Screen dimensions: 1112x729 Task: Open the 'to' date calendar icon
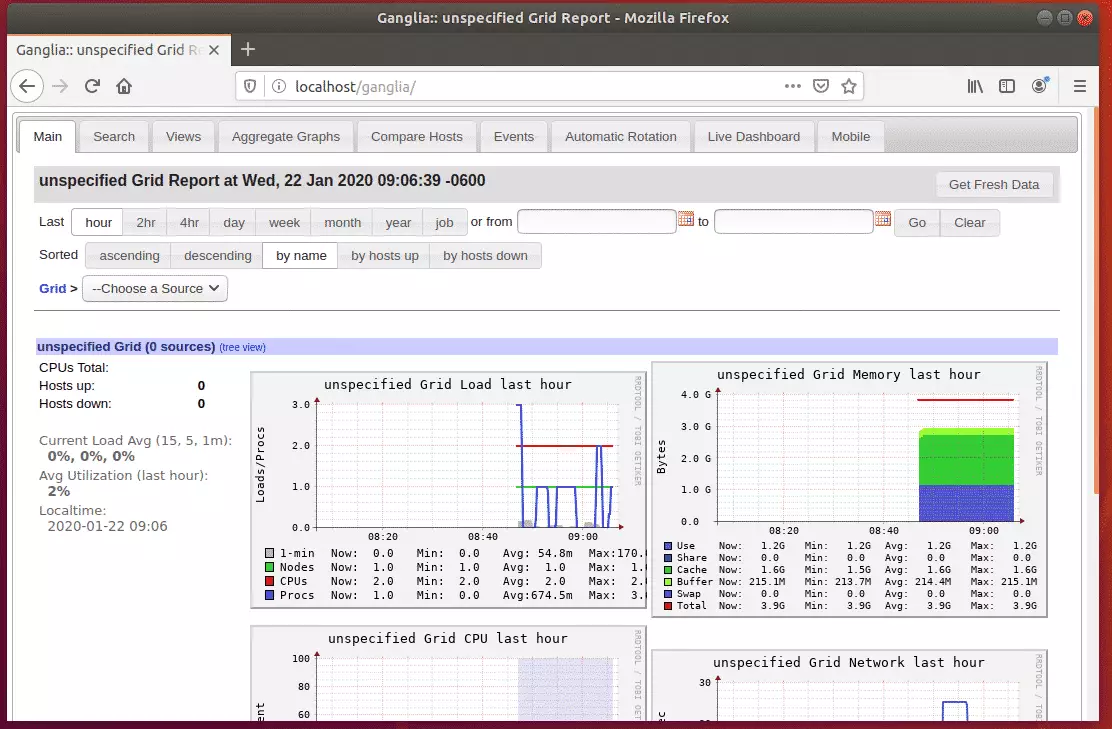click(883, 219)
